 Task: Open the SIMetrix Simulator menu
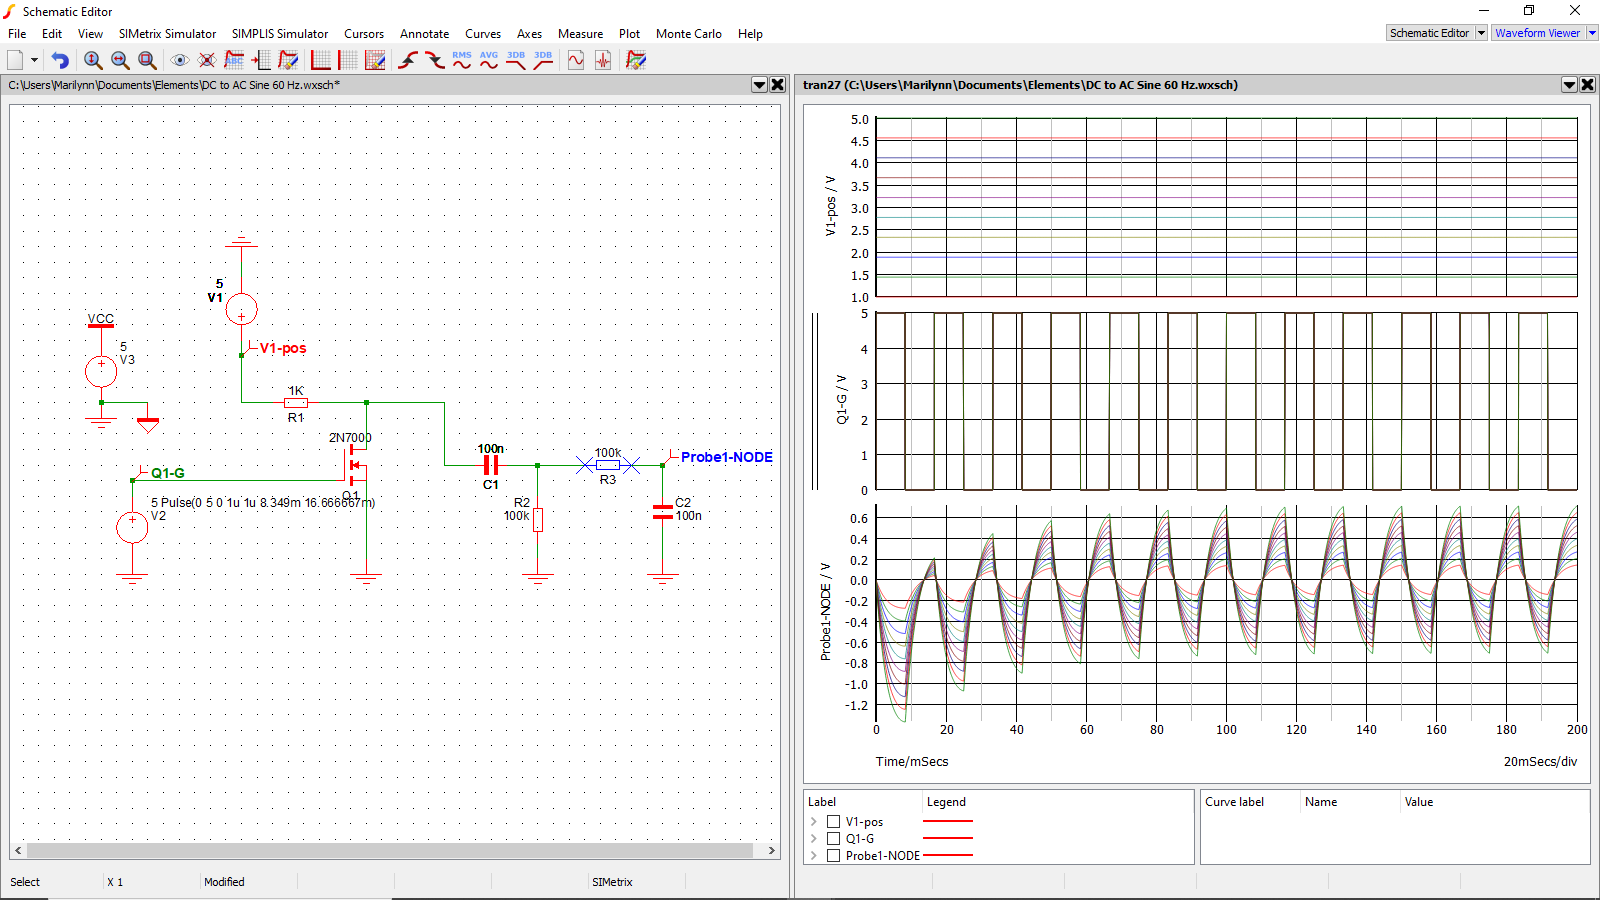167,34
